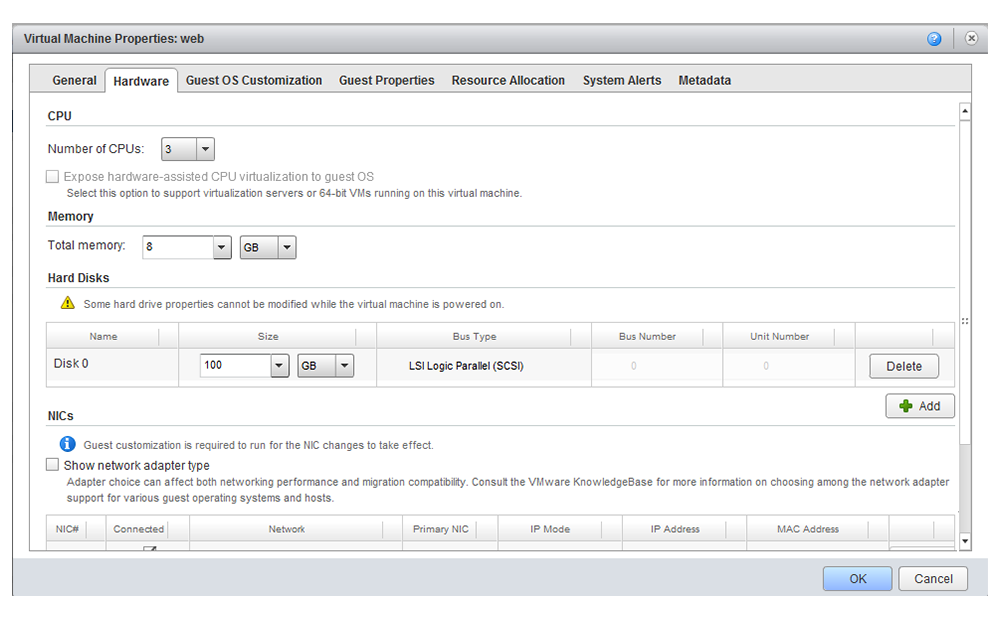
Task: Open the Number of CPUs dropdown
Action: tap(205, 149)
